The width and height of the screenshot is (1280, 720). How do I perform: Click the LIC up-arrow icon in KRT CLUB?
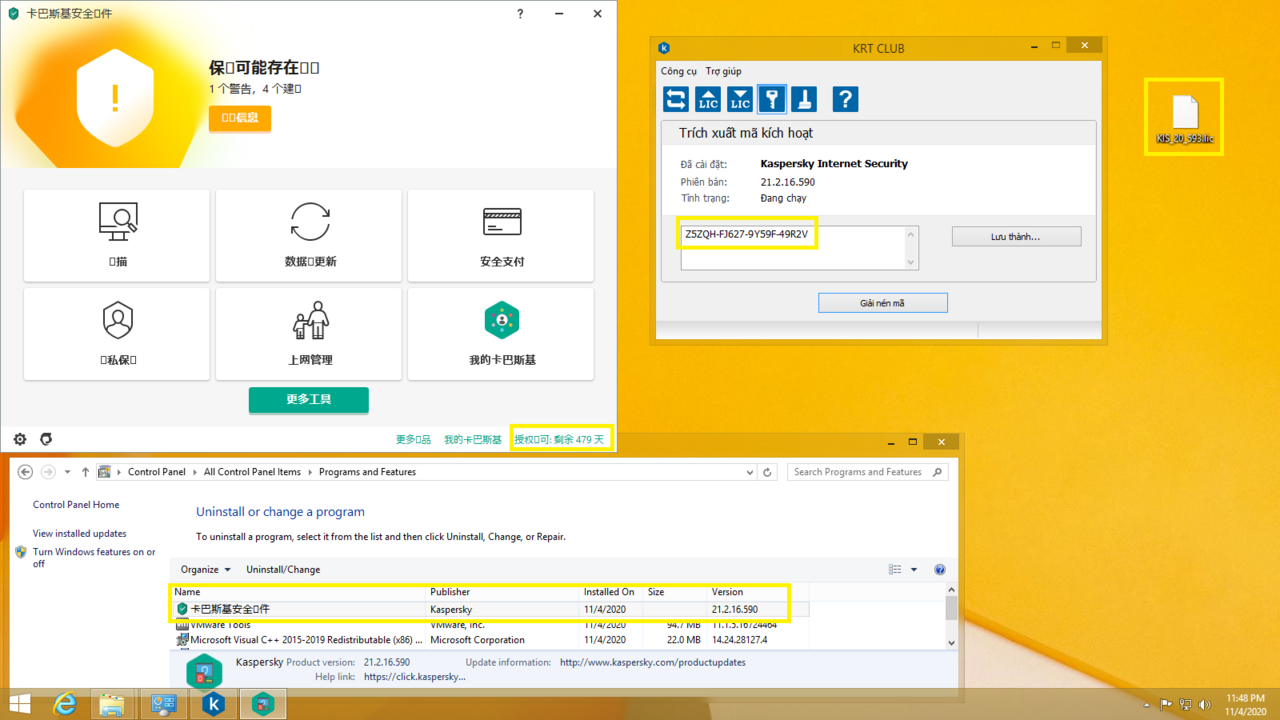[x=708, y=99]
